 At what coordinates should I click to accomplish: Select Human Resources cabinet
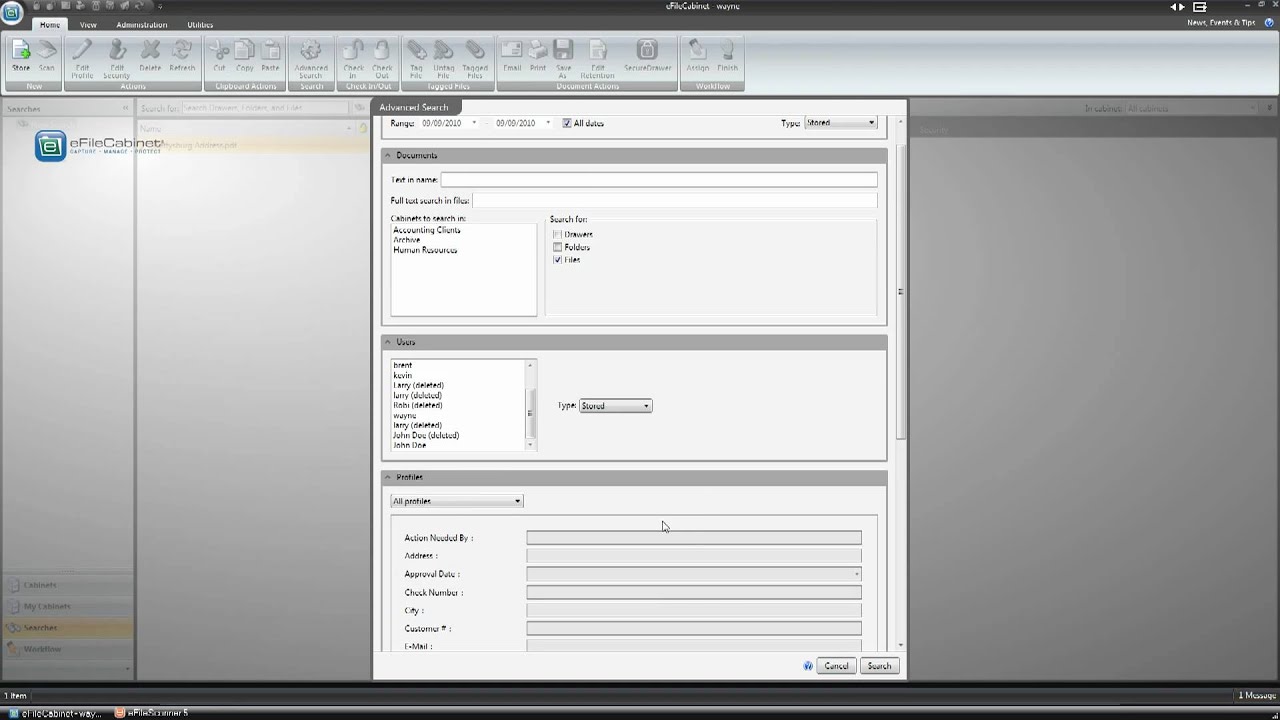(x=425, y=250)
